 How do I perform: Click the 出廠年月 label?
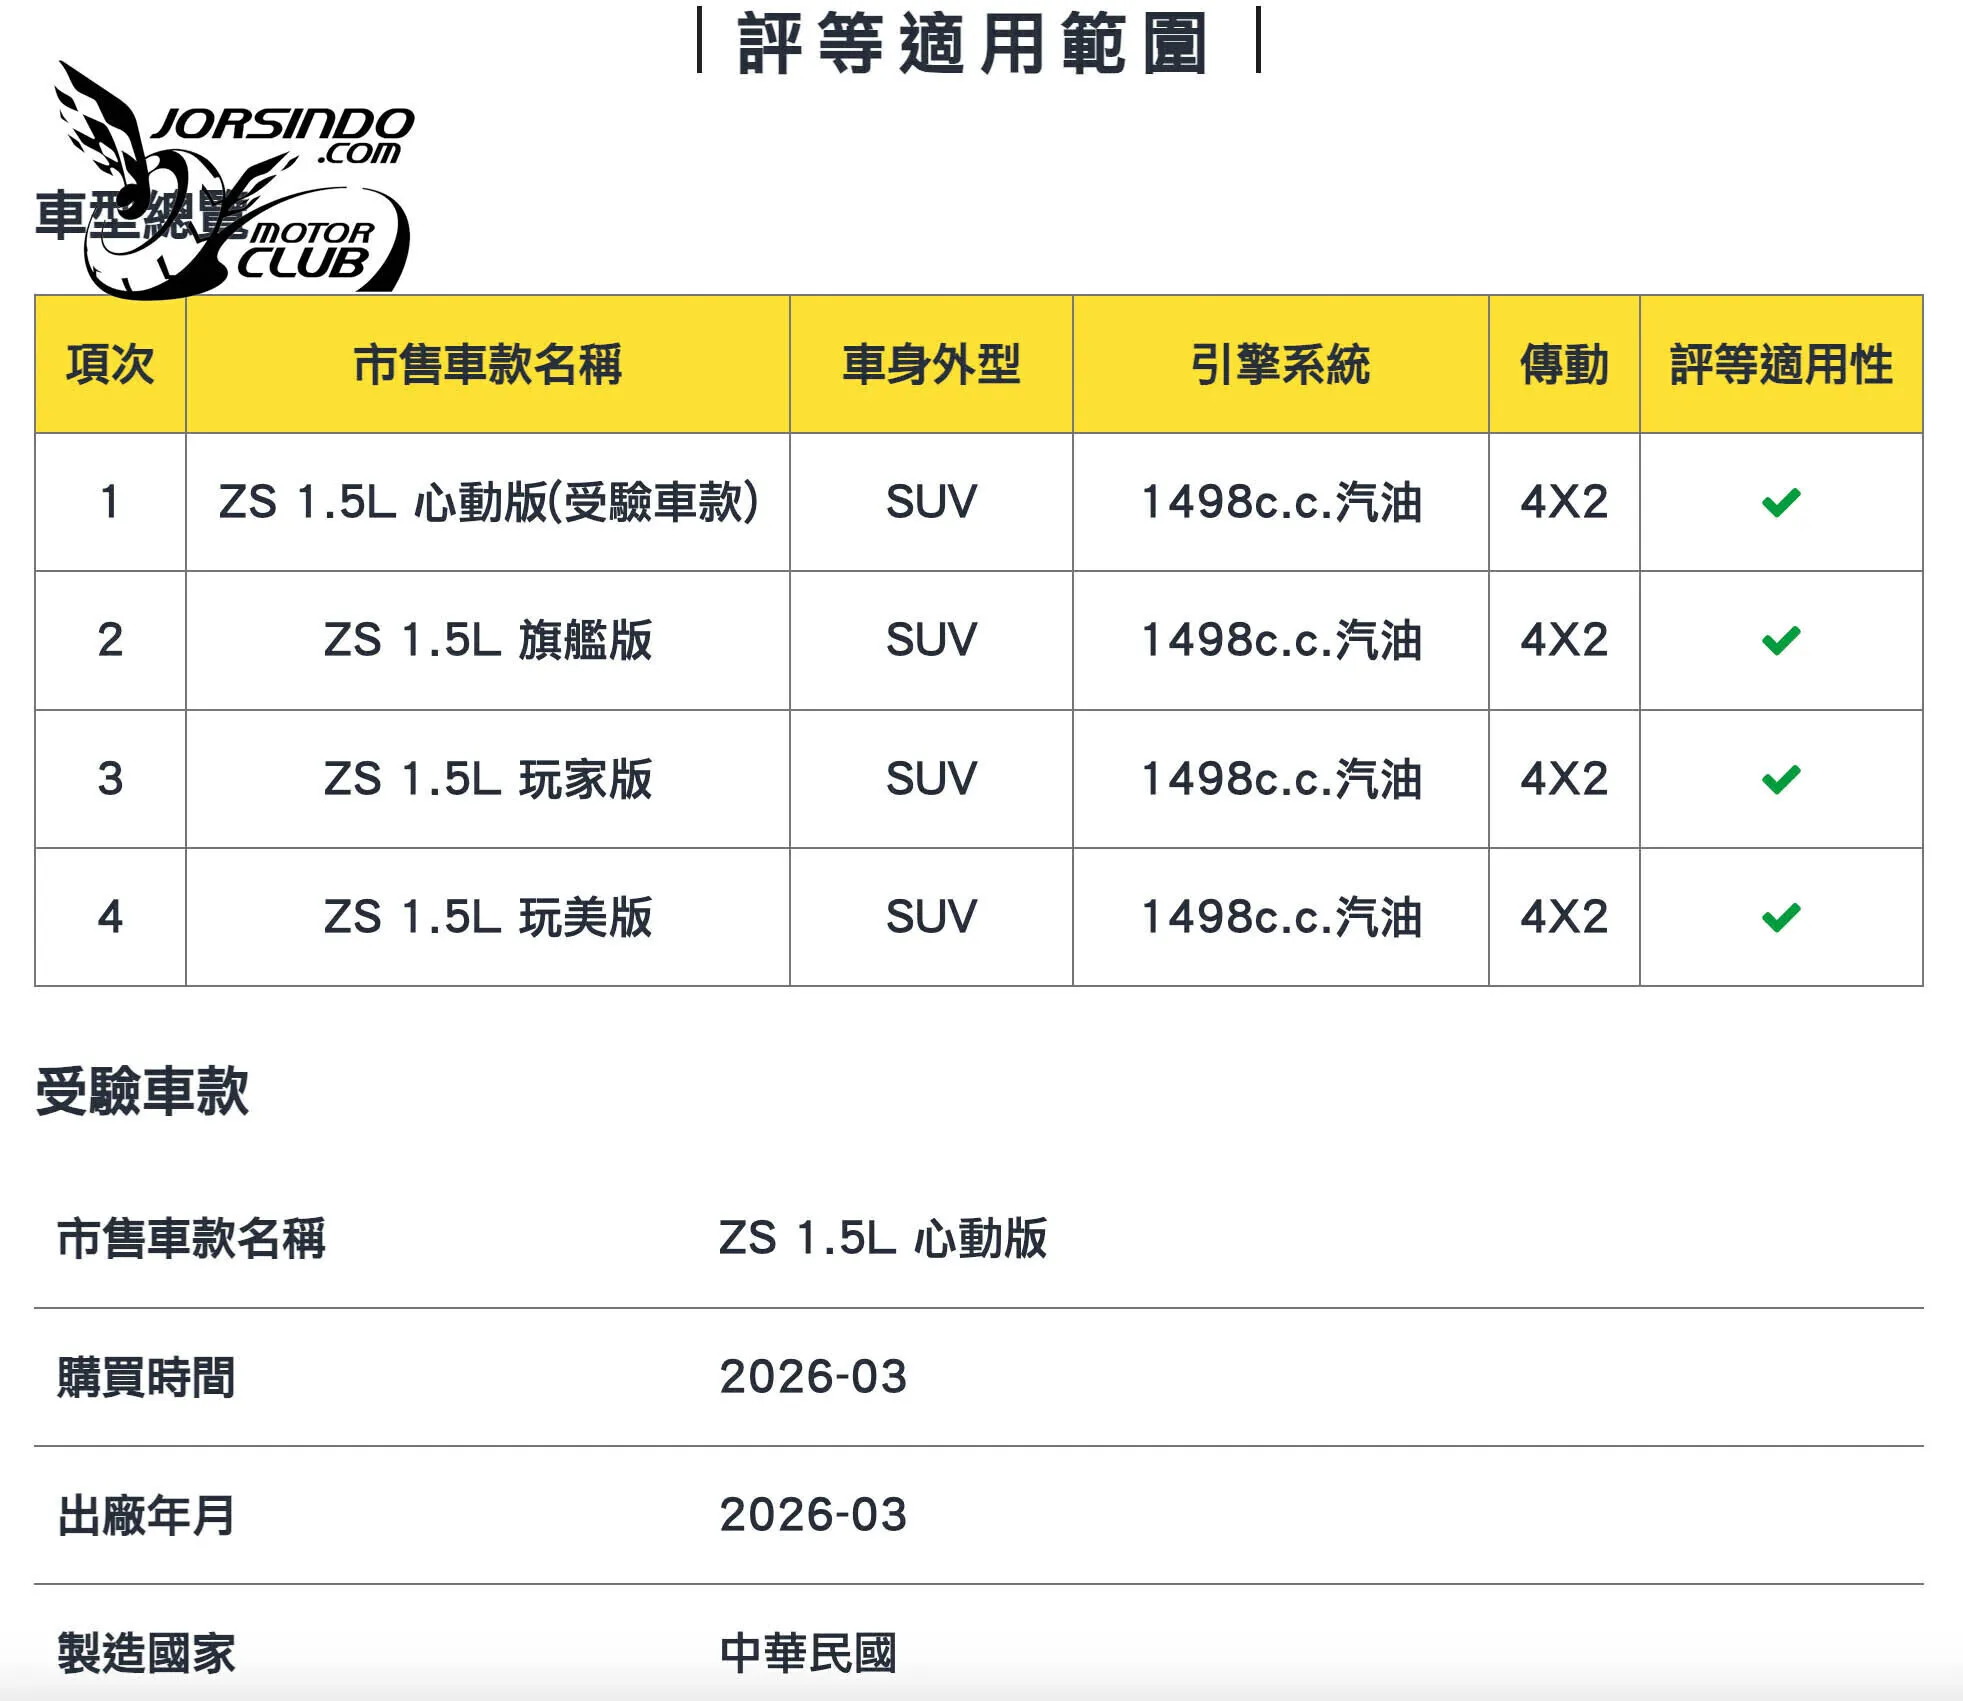coord(146,1515)
